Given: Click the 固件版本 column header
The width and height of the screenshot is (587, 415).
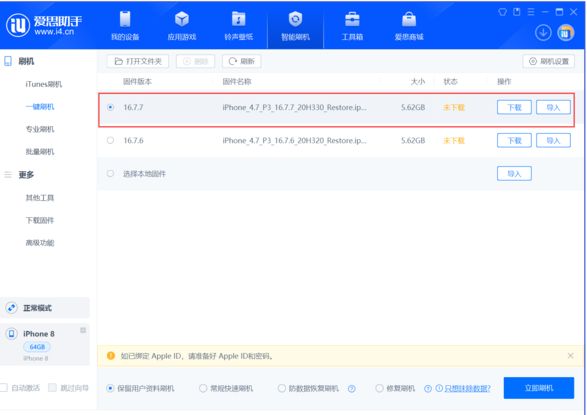Looking at the screenshot, I should click(x=137, y=82).
